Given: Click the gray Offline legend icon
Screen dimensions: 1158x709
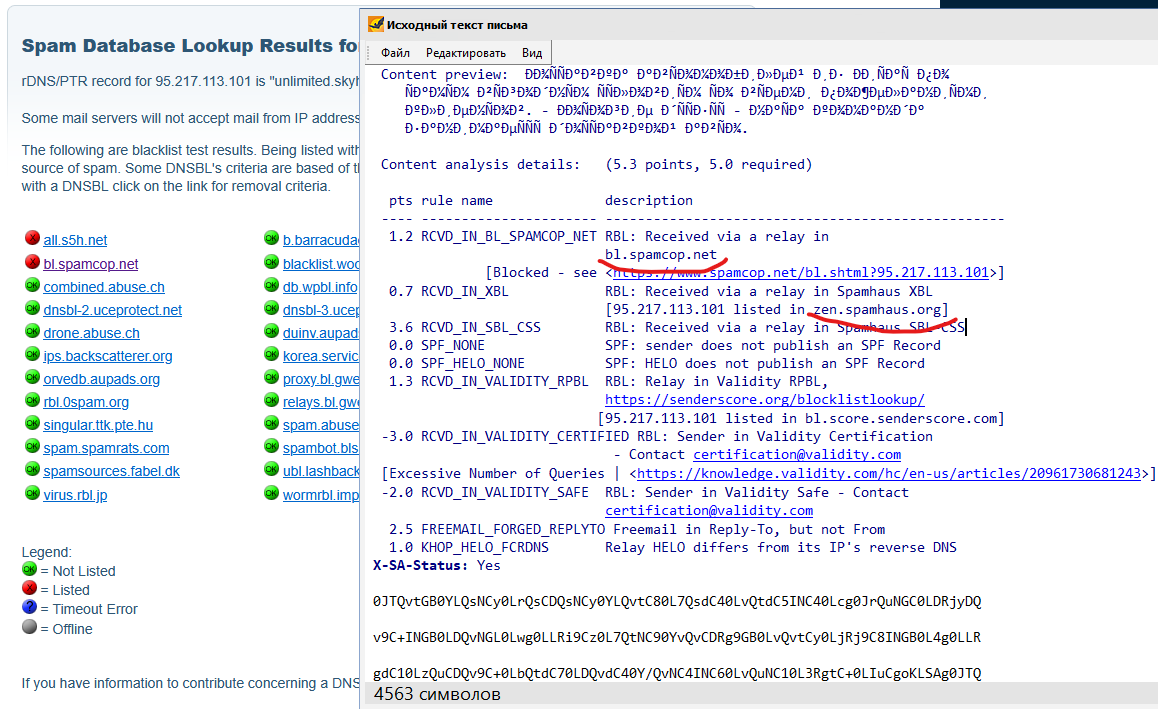Looking at the screenshot, I should tap(30, 628).
